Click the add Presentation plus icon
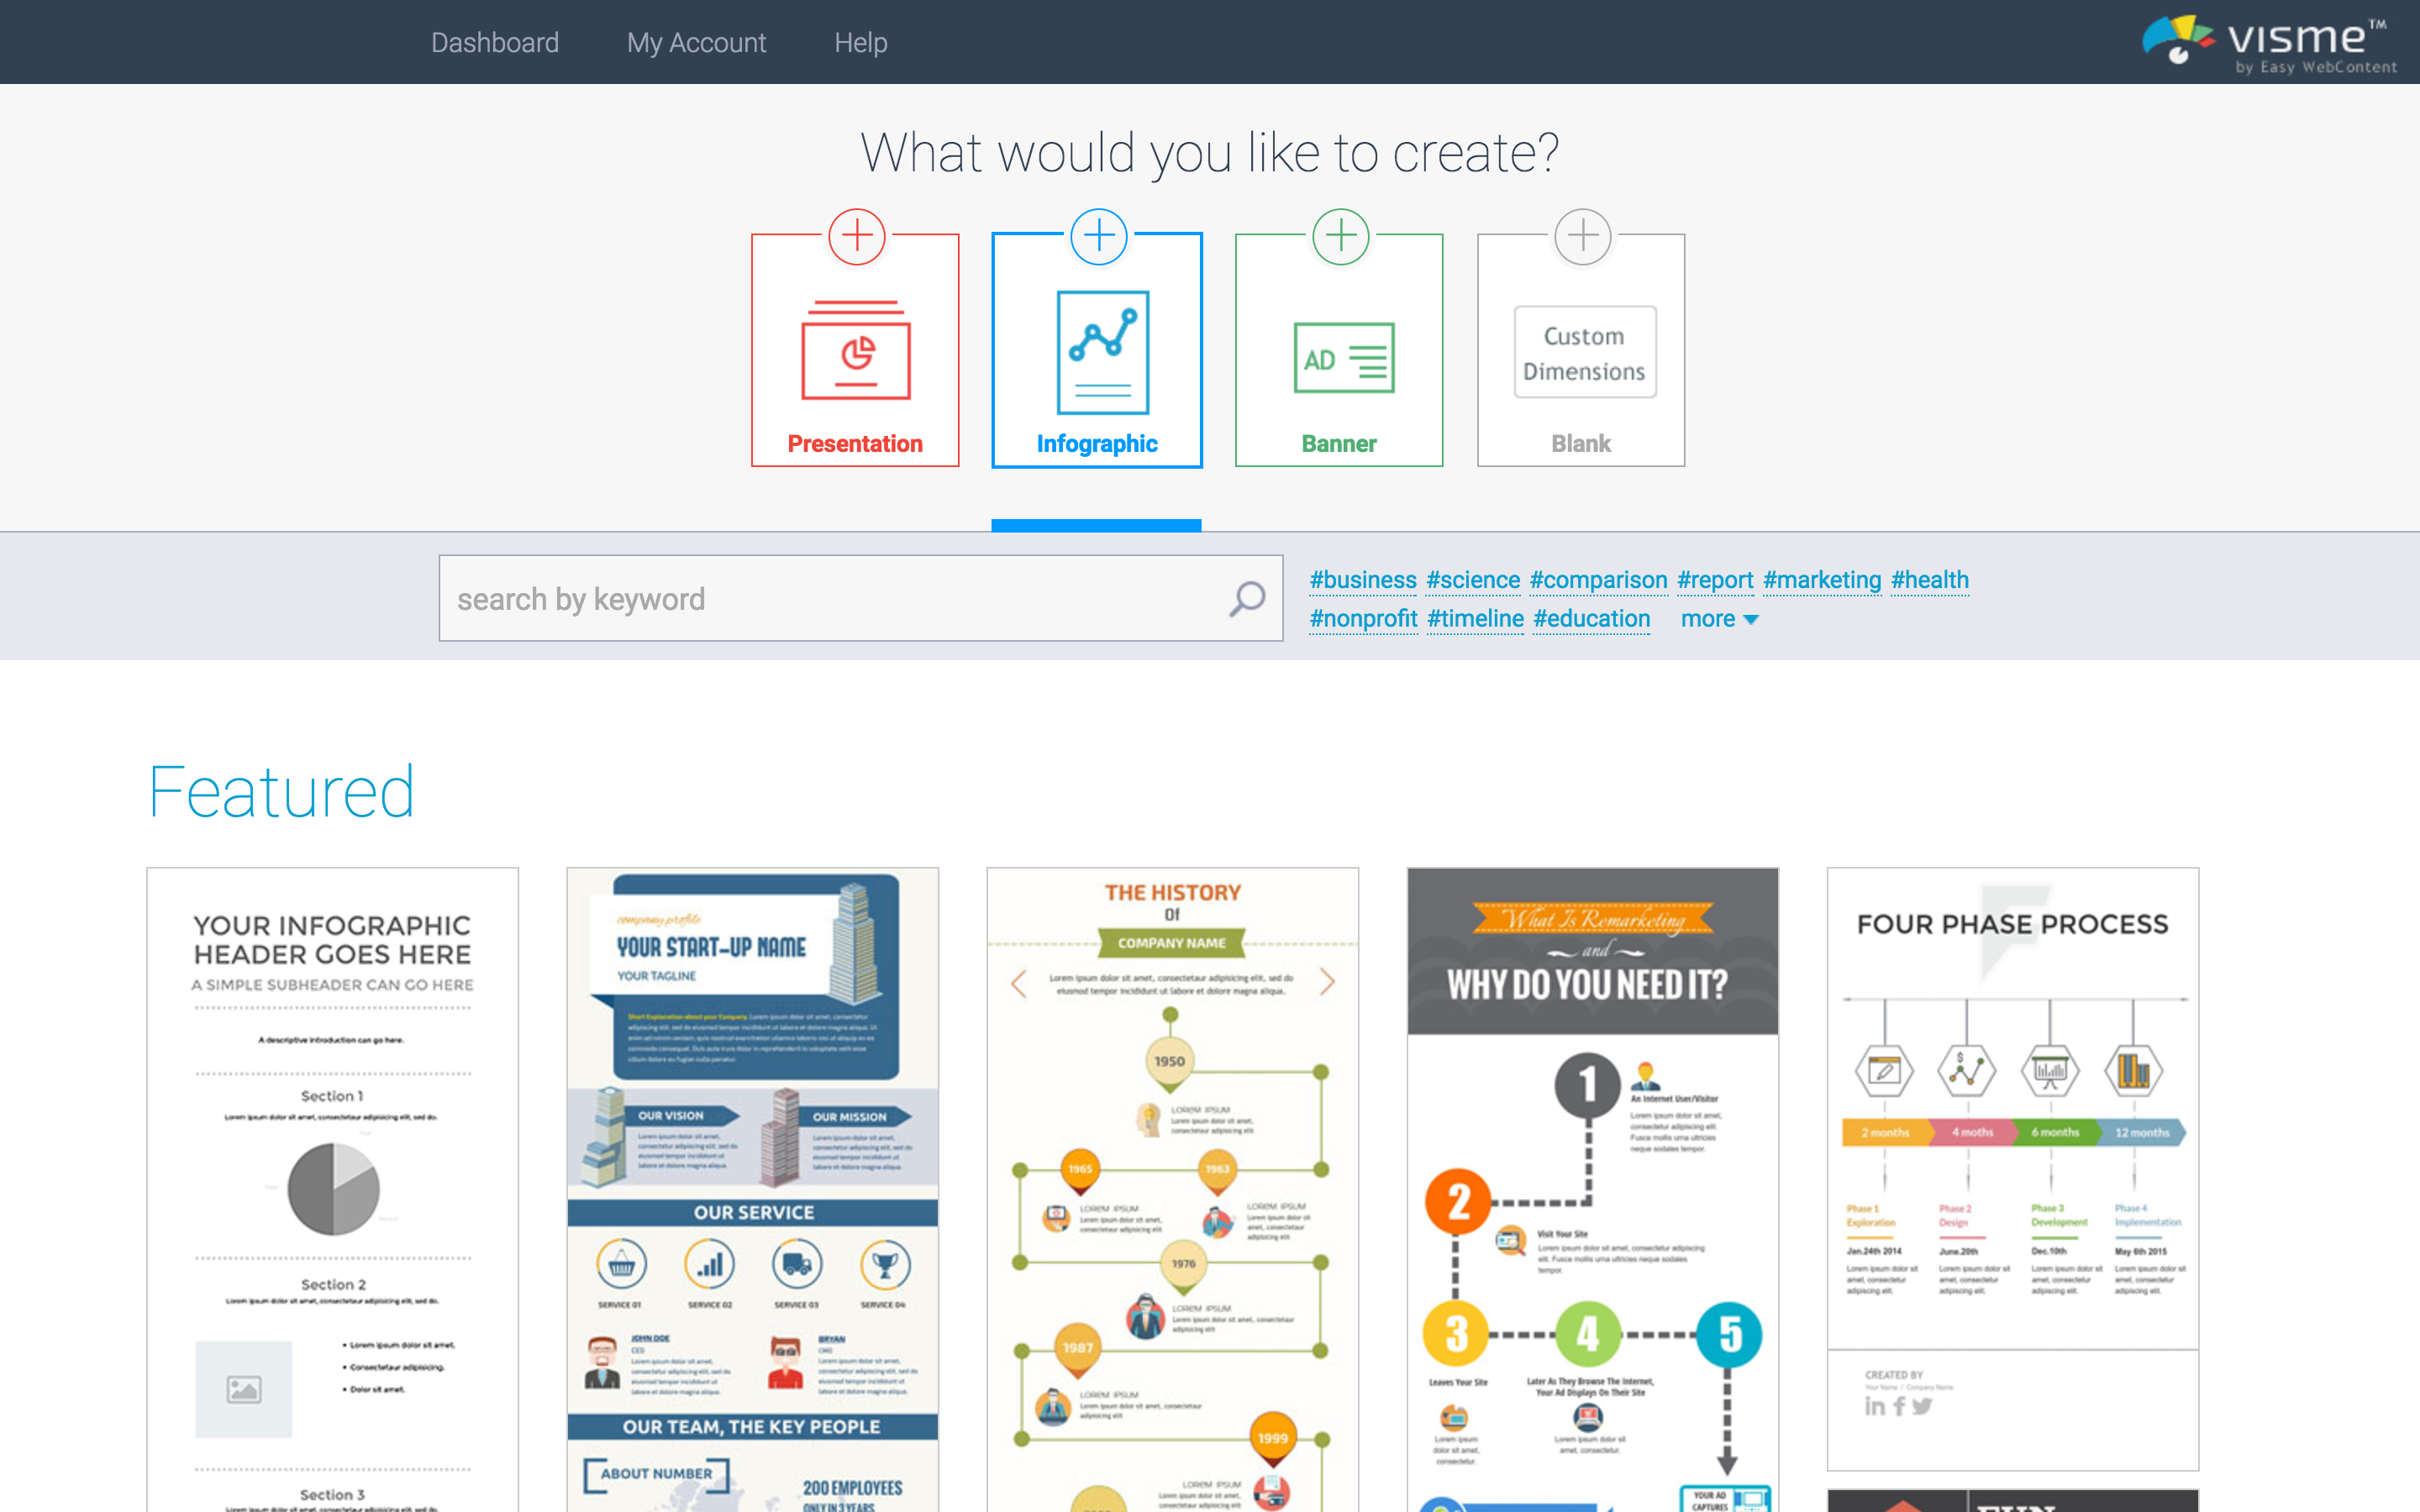 (x=855, y=234)
